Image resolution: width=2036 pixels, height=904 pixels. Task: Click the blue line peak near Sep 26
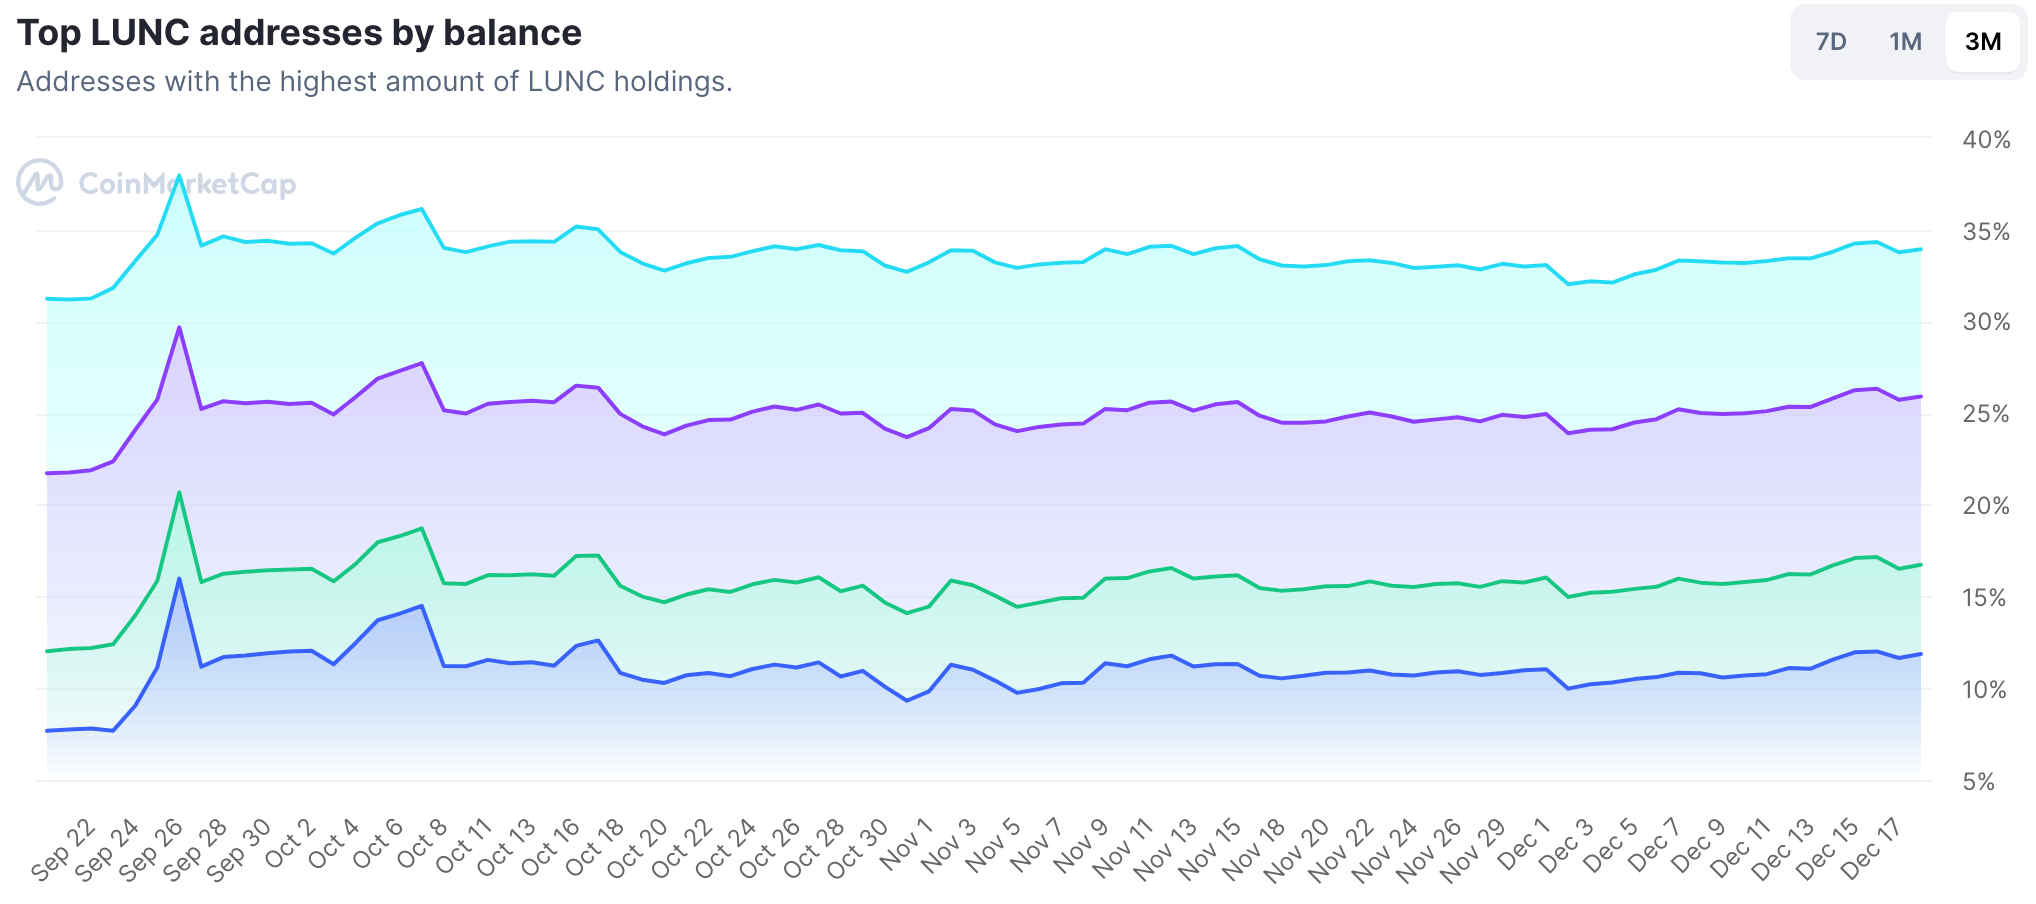click(179, 579)
